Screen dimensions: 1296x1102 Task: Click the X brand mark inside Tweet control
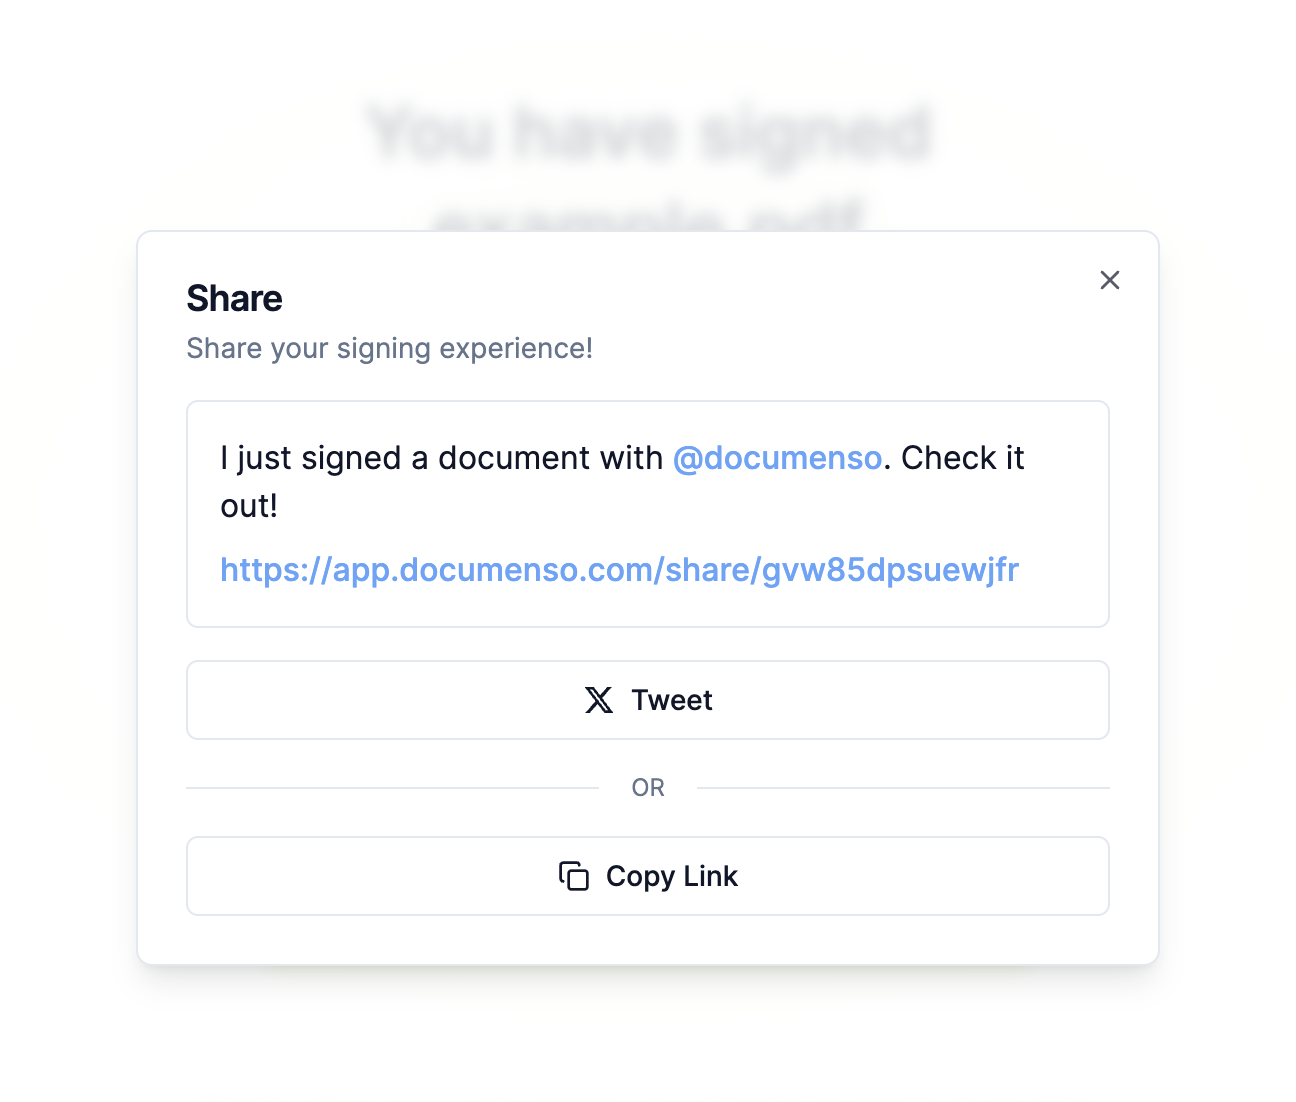tap(599, 700)
